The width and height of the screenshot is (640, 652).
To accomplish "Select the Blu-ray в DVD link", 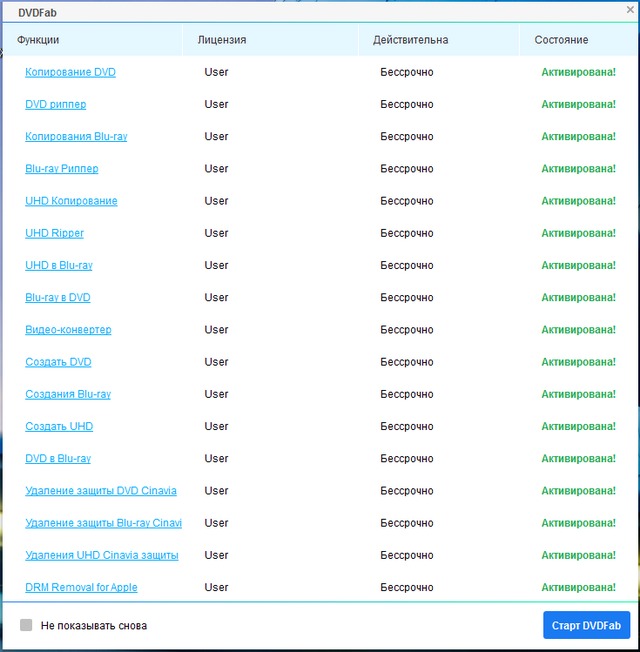I will 58,297.
